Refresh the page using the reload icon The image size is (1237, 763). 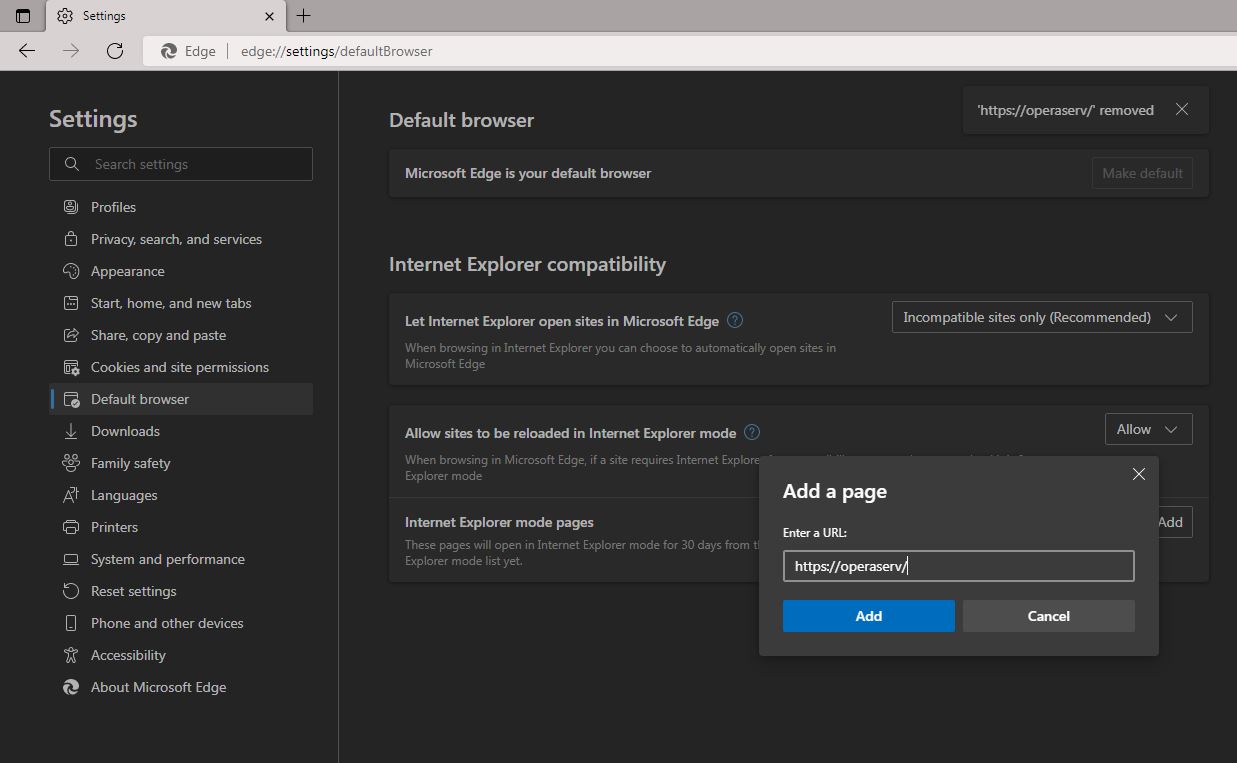115,51
